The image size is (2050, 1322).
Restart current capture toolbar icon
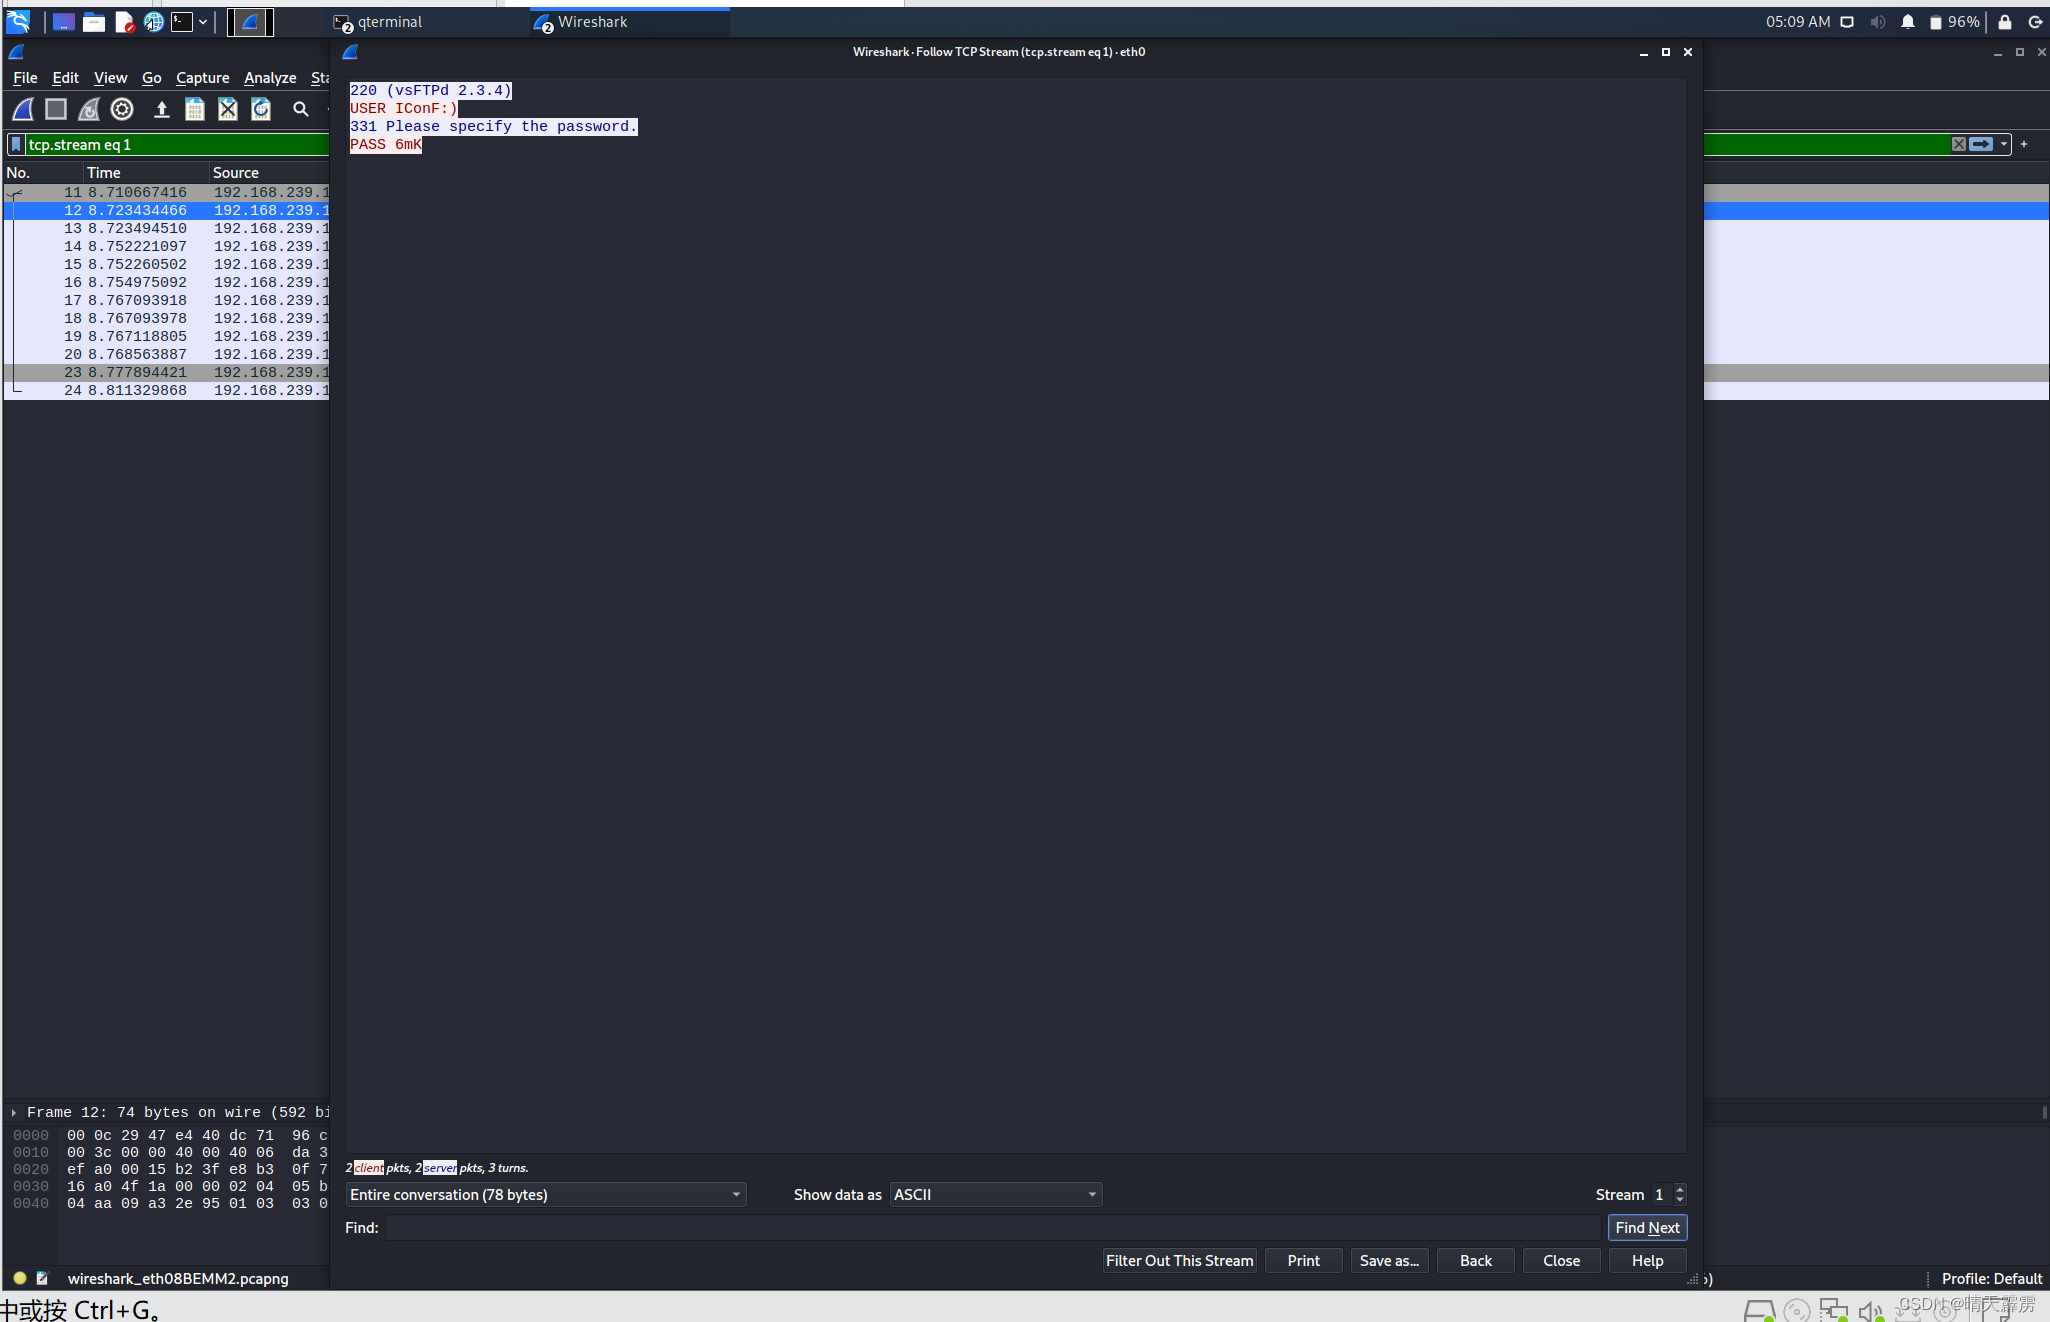click(x=89, y=109)
